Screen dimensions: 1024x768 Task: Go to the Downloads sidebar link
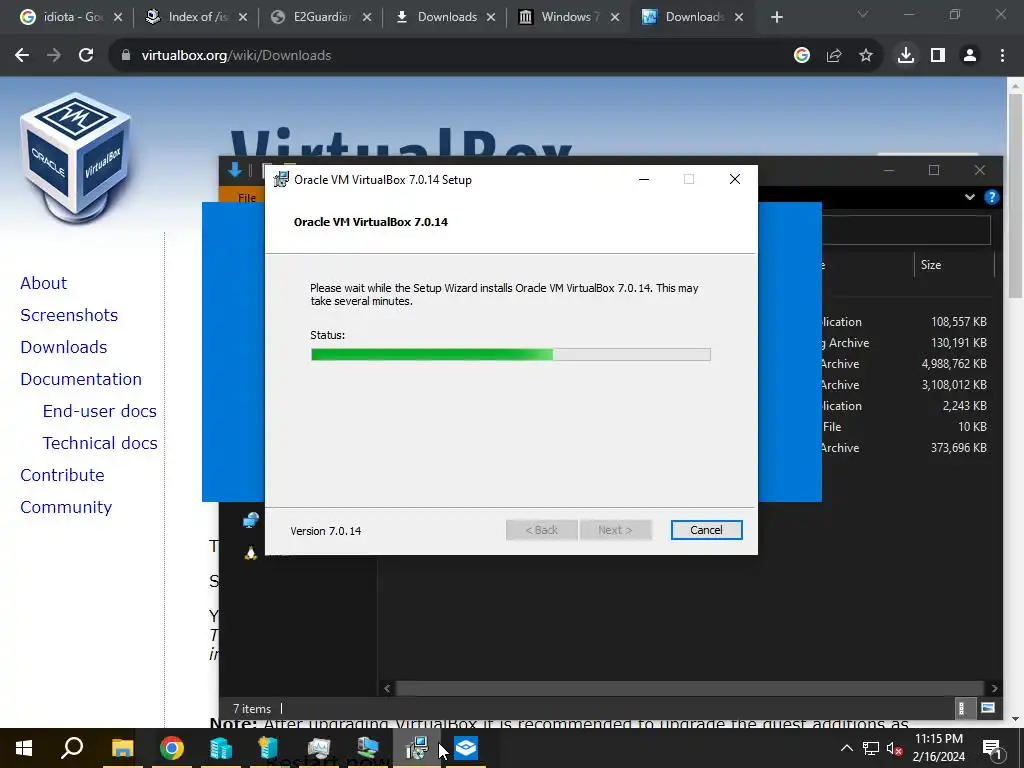click(64, 347)
